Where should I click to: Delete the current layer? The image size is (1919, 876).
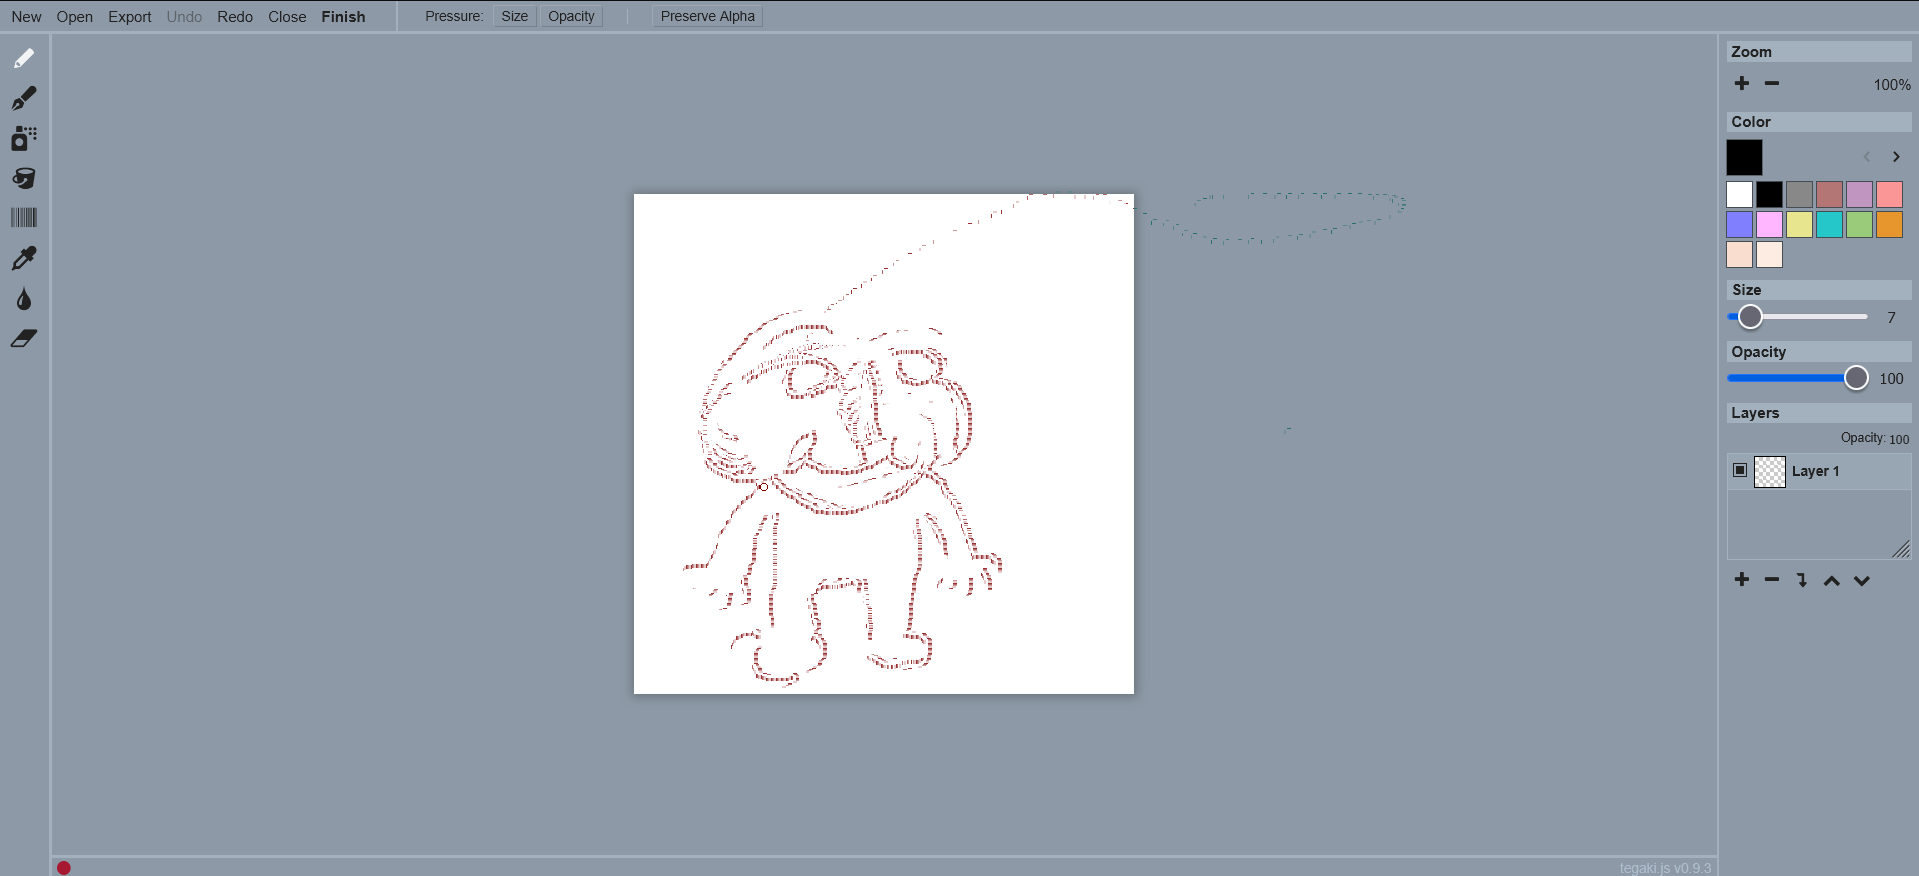pyautogui.click(x=1772, y=580)
